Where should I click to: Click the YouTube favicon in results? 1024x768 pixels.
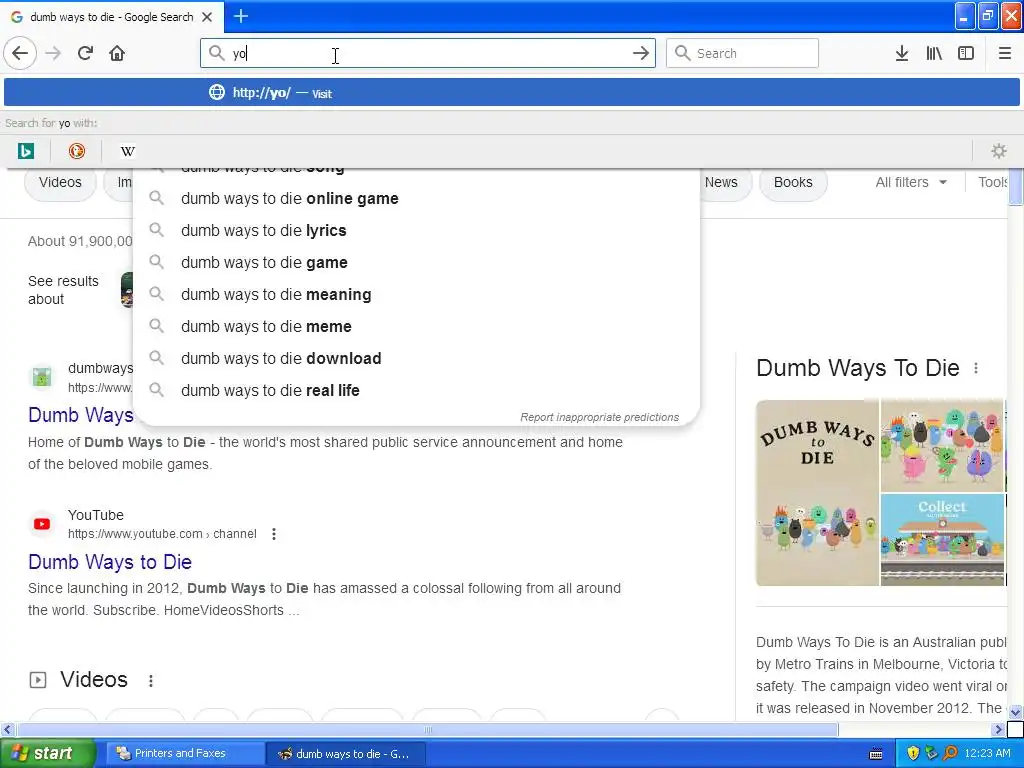tap(42, 524)
